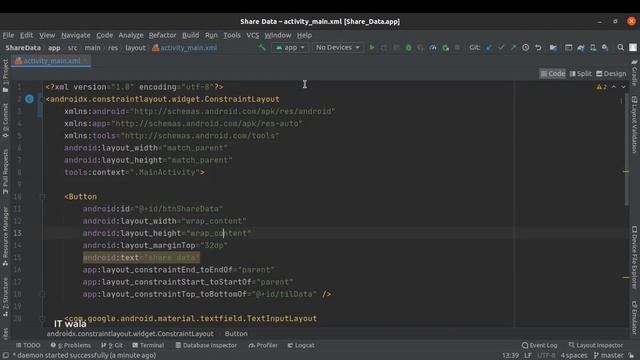The width and height of the screenshot is (640, 360).
Task: Click the Make Project hammer icon
Action: [x=262, y=48]
